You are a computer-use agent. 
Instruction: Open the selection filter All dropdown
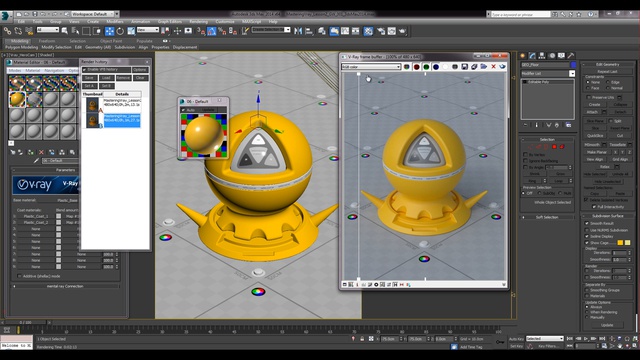(x=48, y=30)
